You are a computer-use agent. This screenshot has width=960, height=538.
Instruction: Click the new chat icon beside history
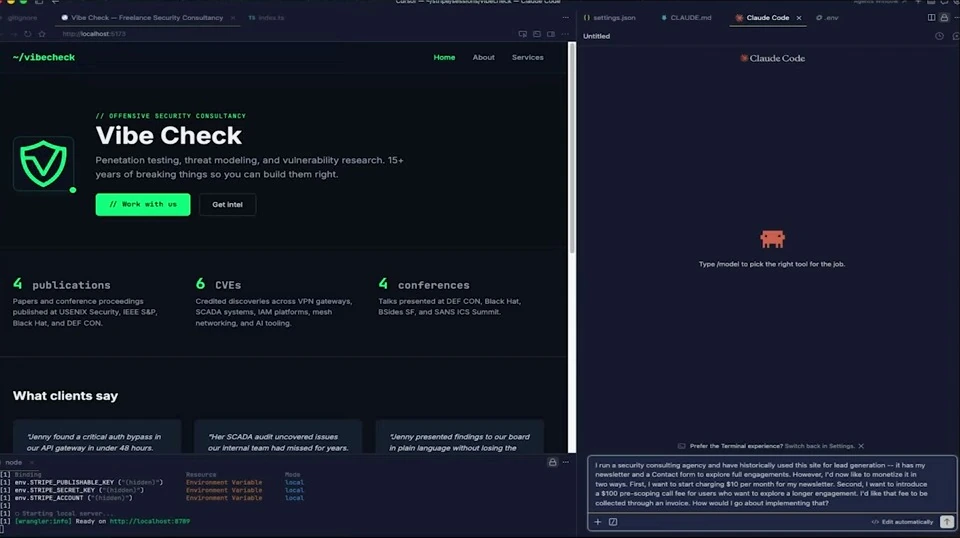[956, 36]
